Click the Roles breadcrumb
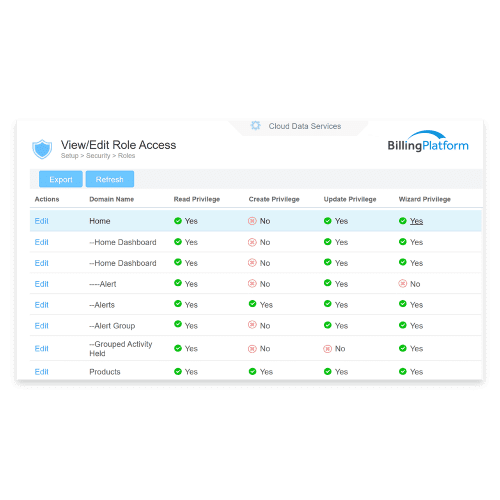 [x=126, y=156]
